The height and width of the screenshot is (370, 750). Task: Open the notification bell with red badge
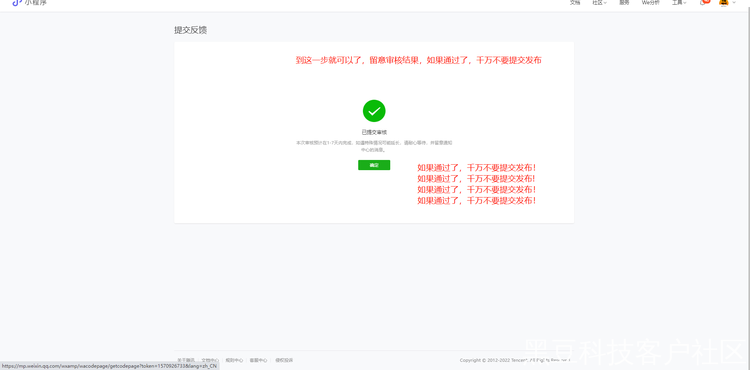click(x=705, y=2)
